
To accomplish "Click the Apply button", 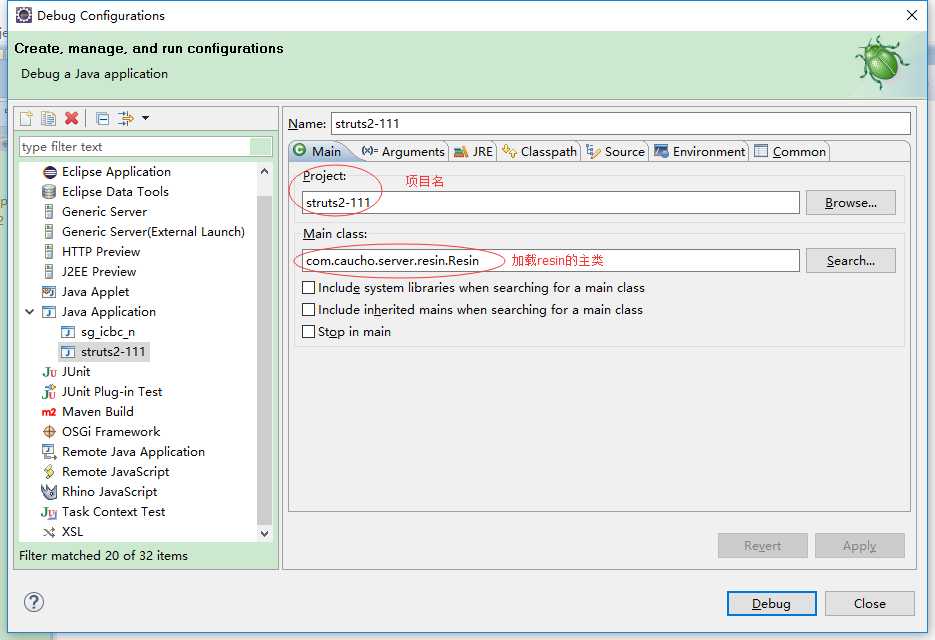I will click(859, 546).
